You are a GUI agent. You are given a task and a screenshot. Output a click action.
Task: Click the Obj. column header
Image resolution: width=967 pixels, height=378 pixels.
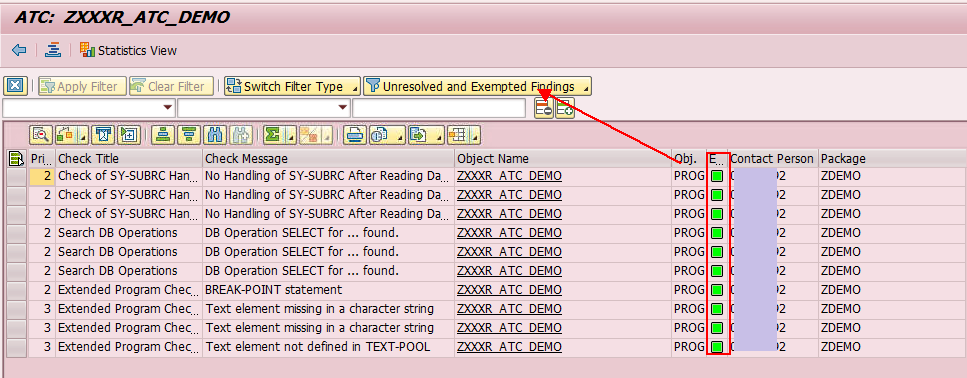pos(689,158)
